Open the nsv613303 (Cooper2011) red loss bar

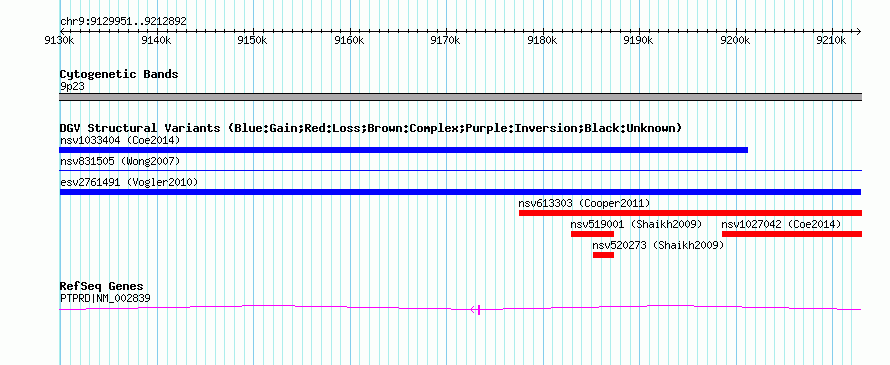(690, 213)
